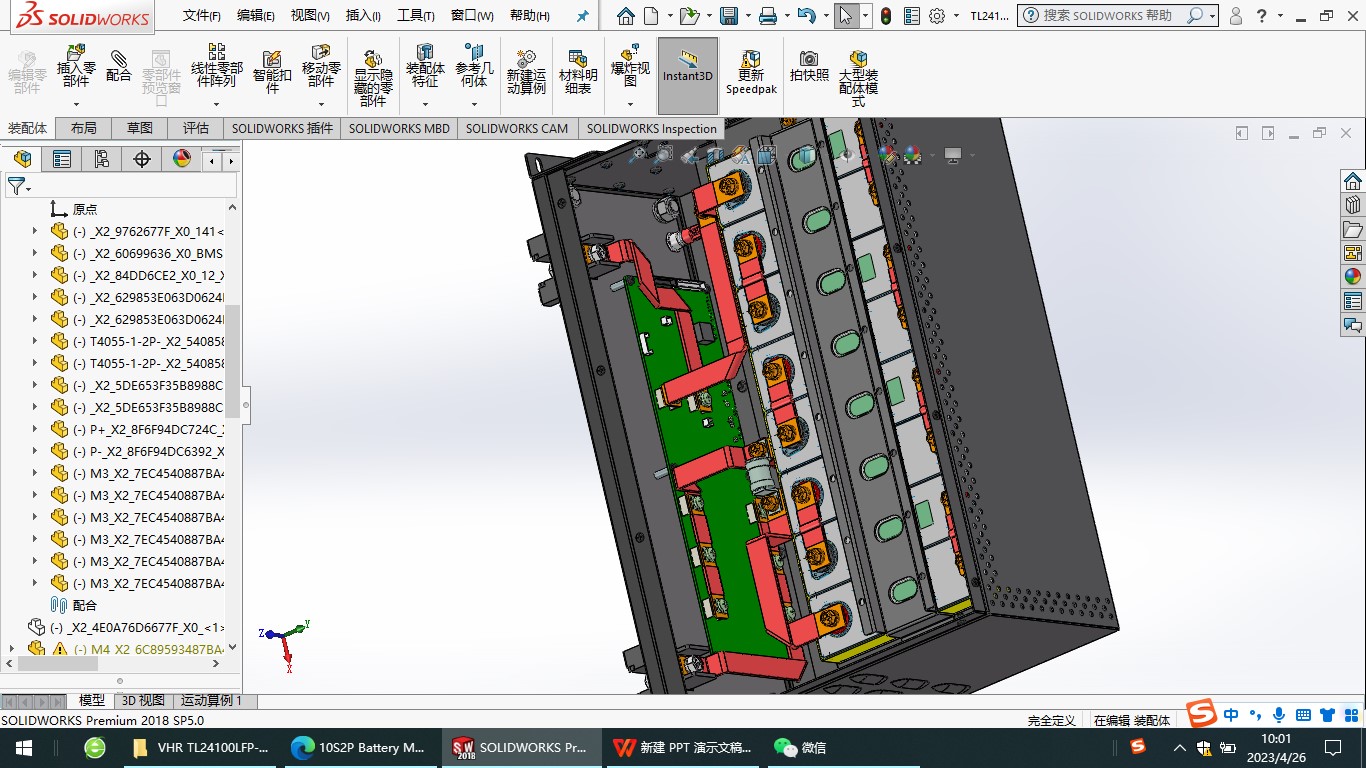
Task: Click the SOLIDWORKS help search field
Action: pyautogui.click(x=1107, y=16)
